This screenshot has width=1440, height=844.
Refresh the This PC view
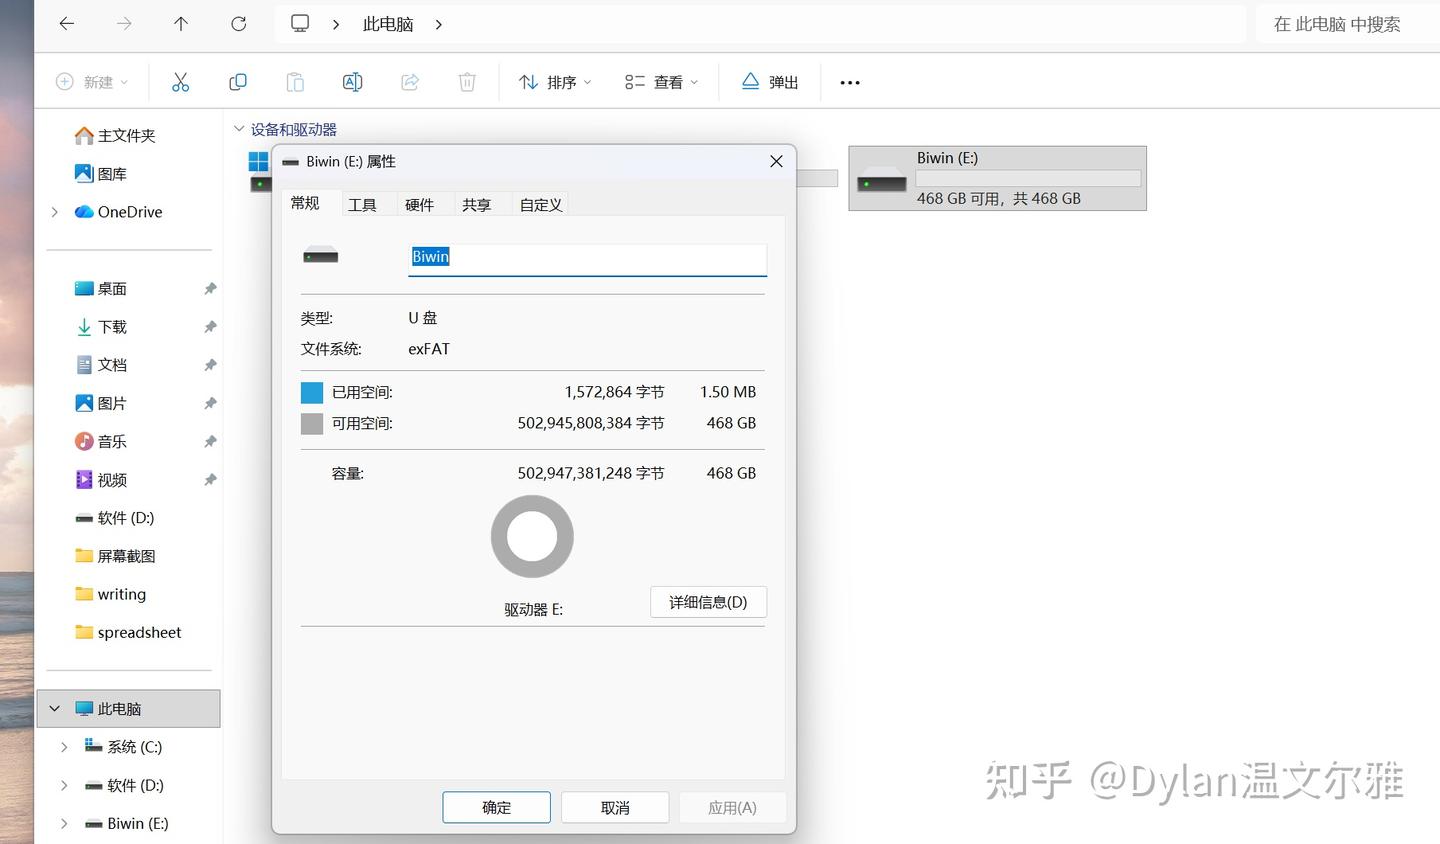pyautogui.click(x=239, y=24)
